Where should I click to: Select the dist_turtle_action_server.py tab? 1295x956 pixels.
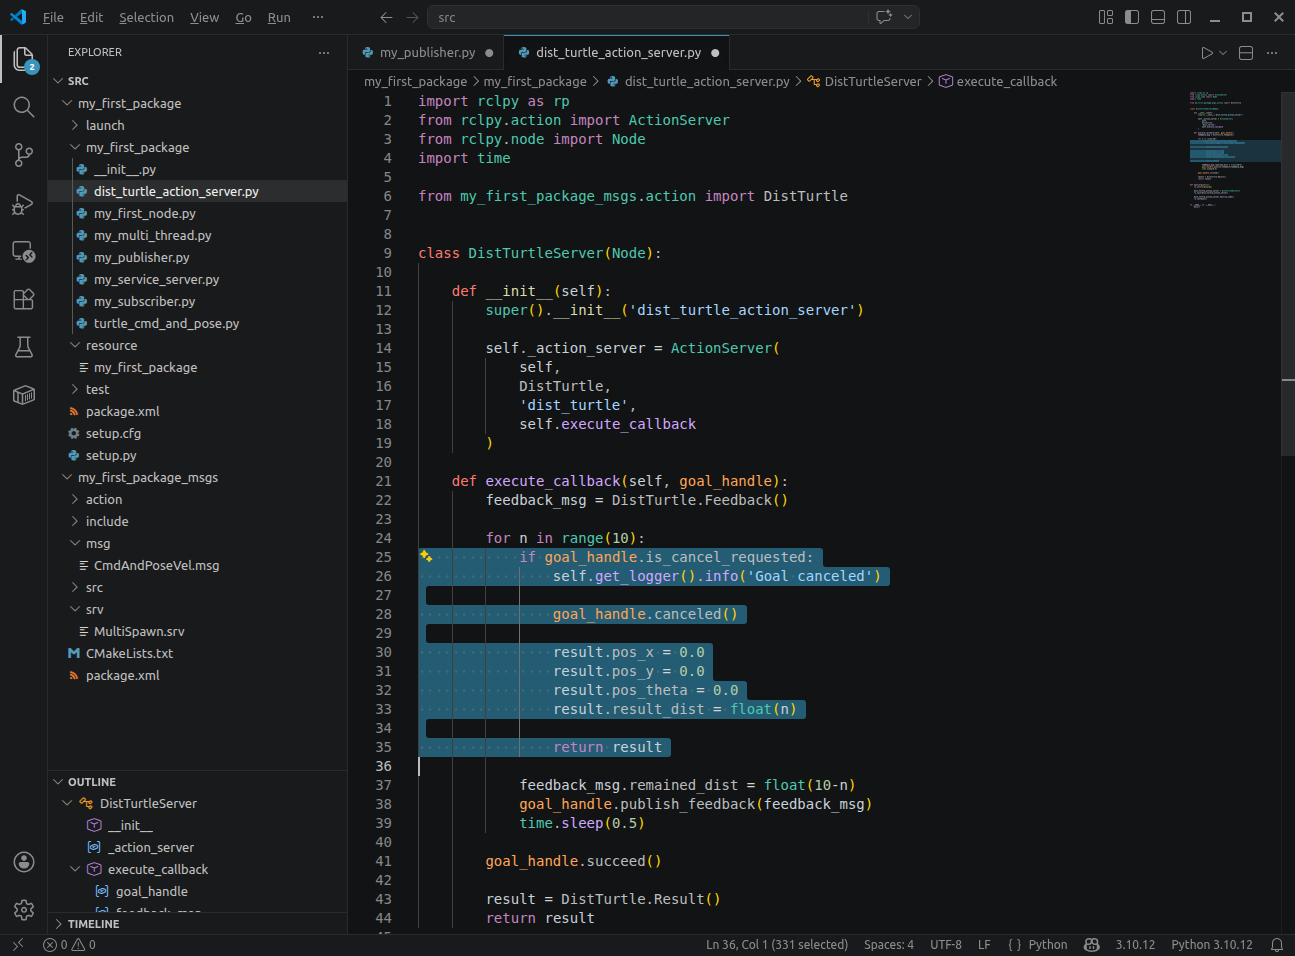[x=618, y=53]
